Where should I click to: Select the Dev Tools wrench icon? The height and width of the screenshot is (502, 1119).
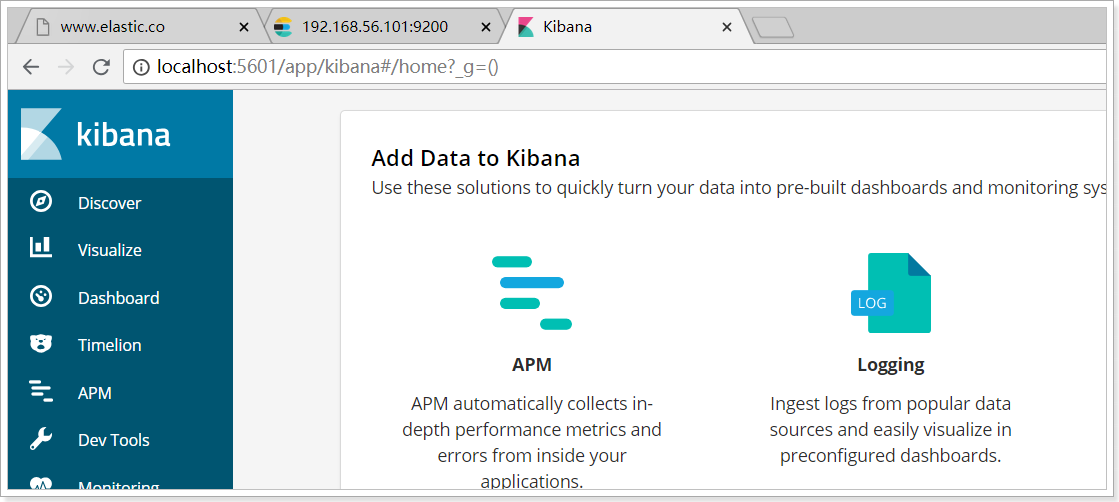tap(41, 439)
